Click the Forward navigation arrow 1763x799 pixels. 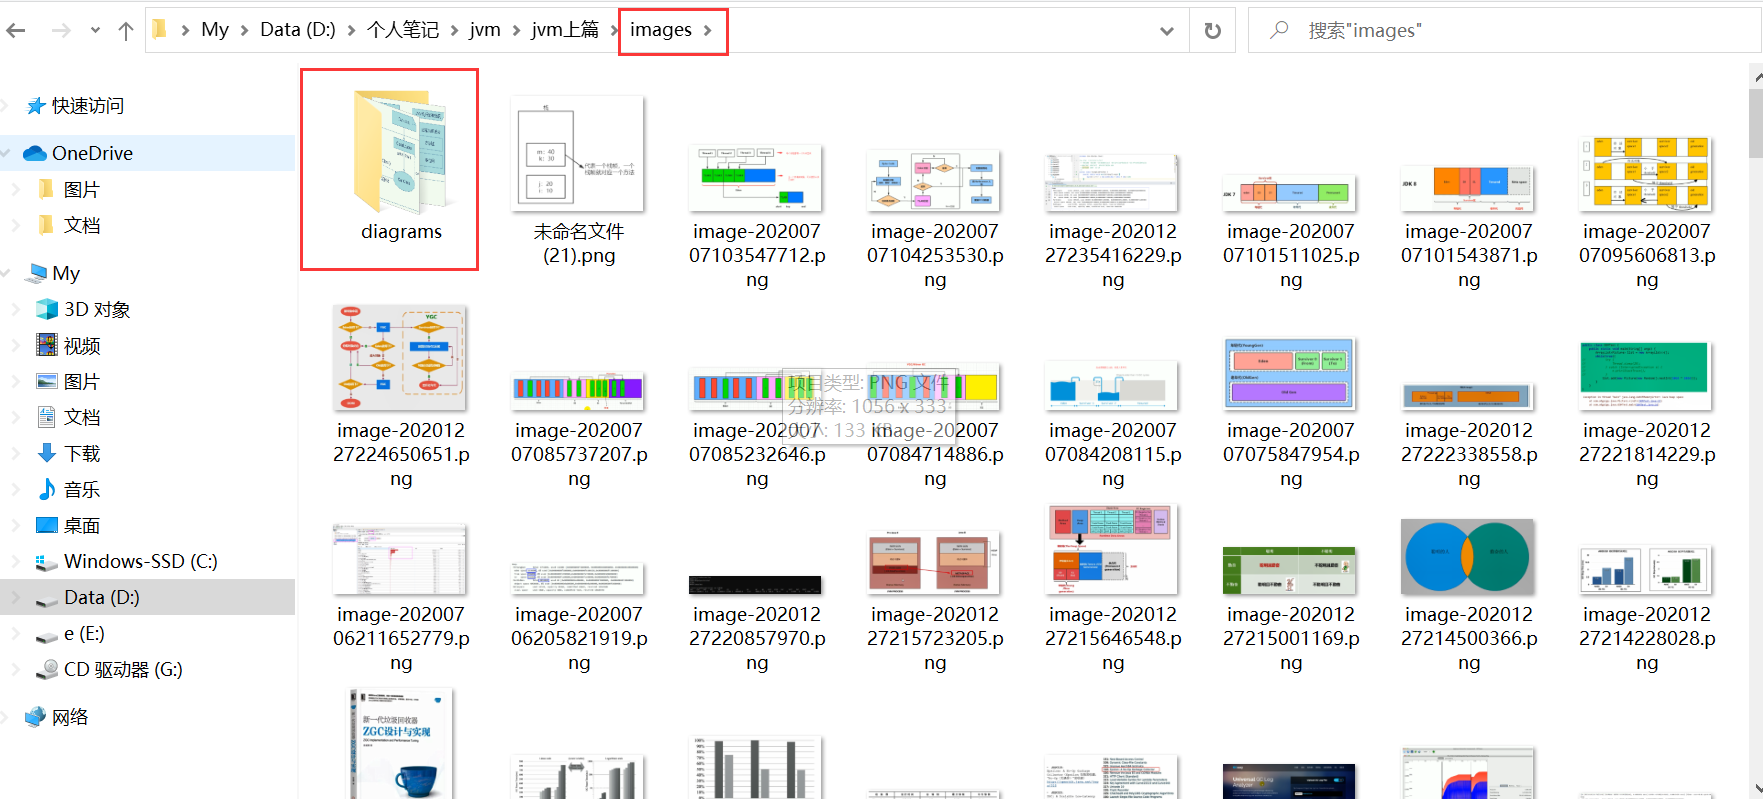click(61, 31)
